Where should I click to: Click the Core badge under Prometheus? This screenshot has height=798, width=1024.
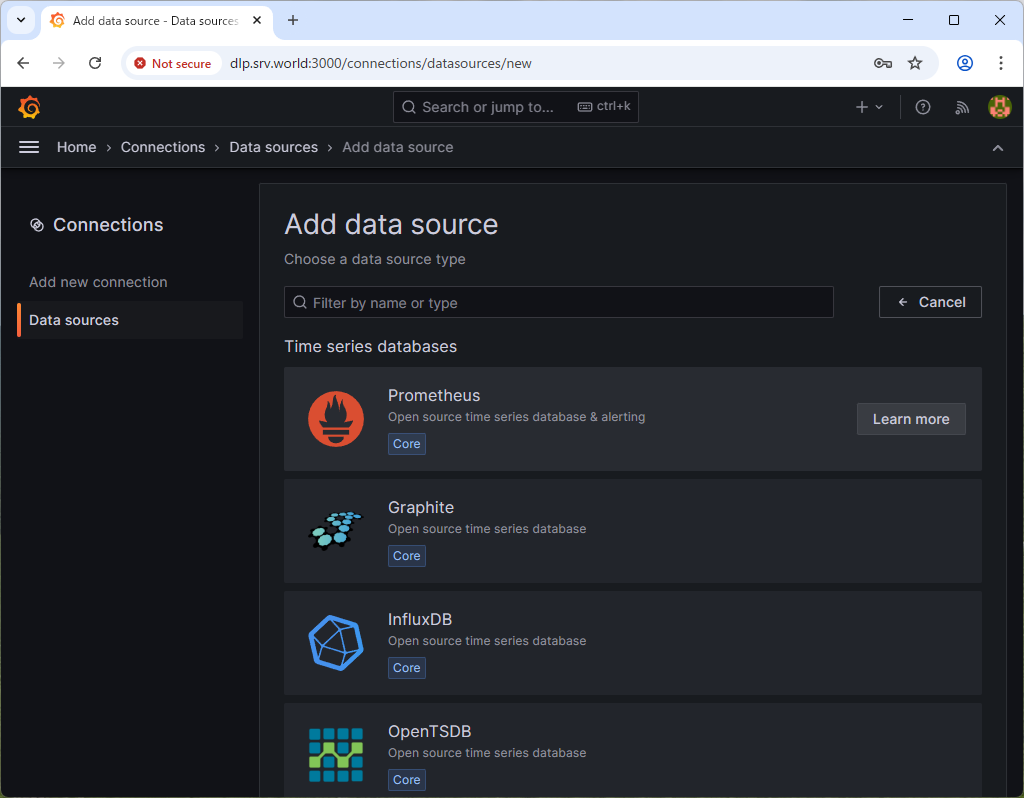407,444
